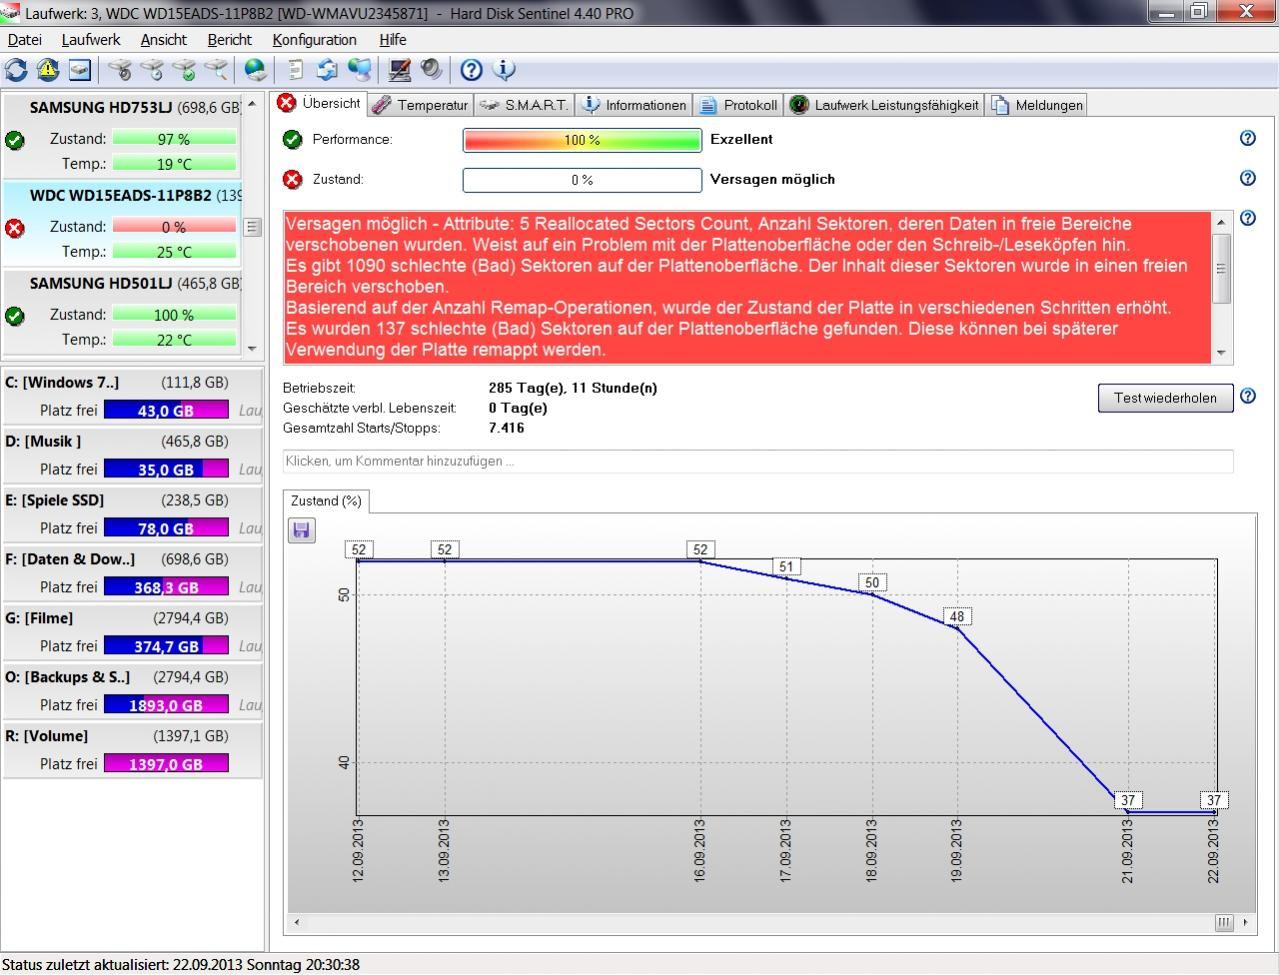The image size is (1279, 975).
Task: Select partition O: [Backups & S..]
Action: tap(131, 690)
